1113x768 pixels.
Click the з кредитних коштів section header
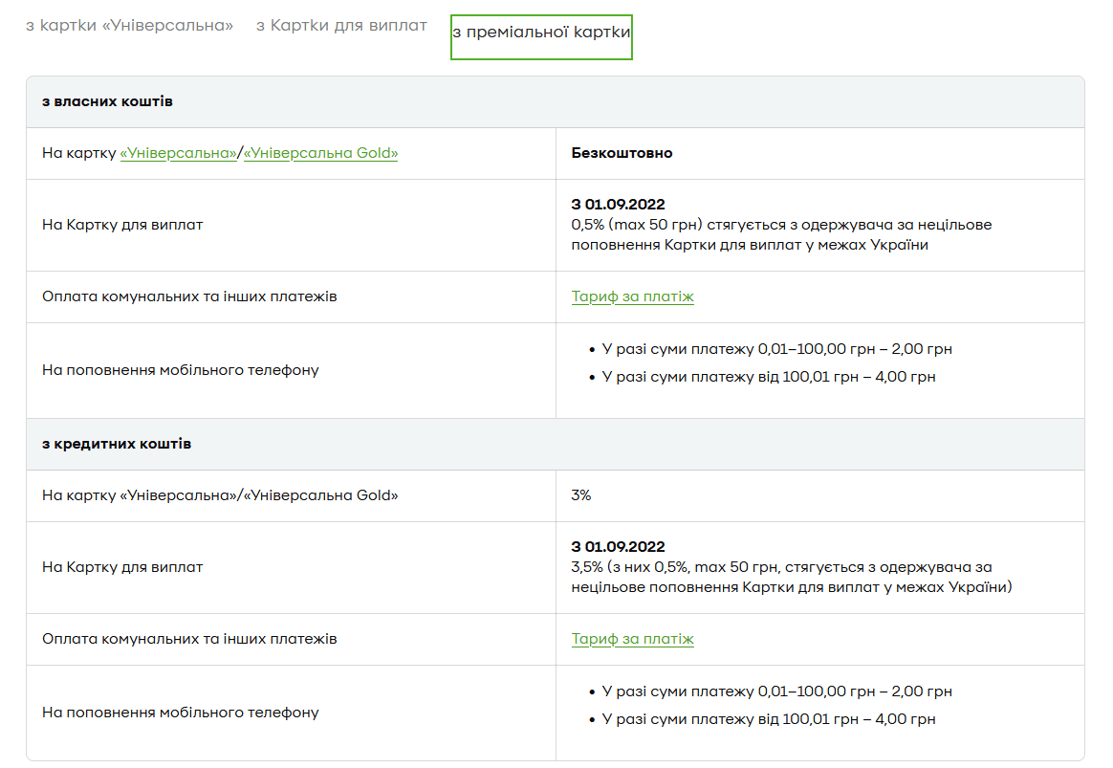pyautogui.click(x=116, y=444)
